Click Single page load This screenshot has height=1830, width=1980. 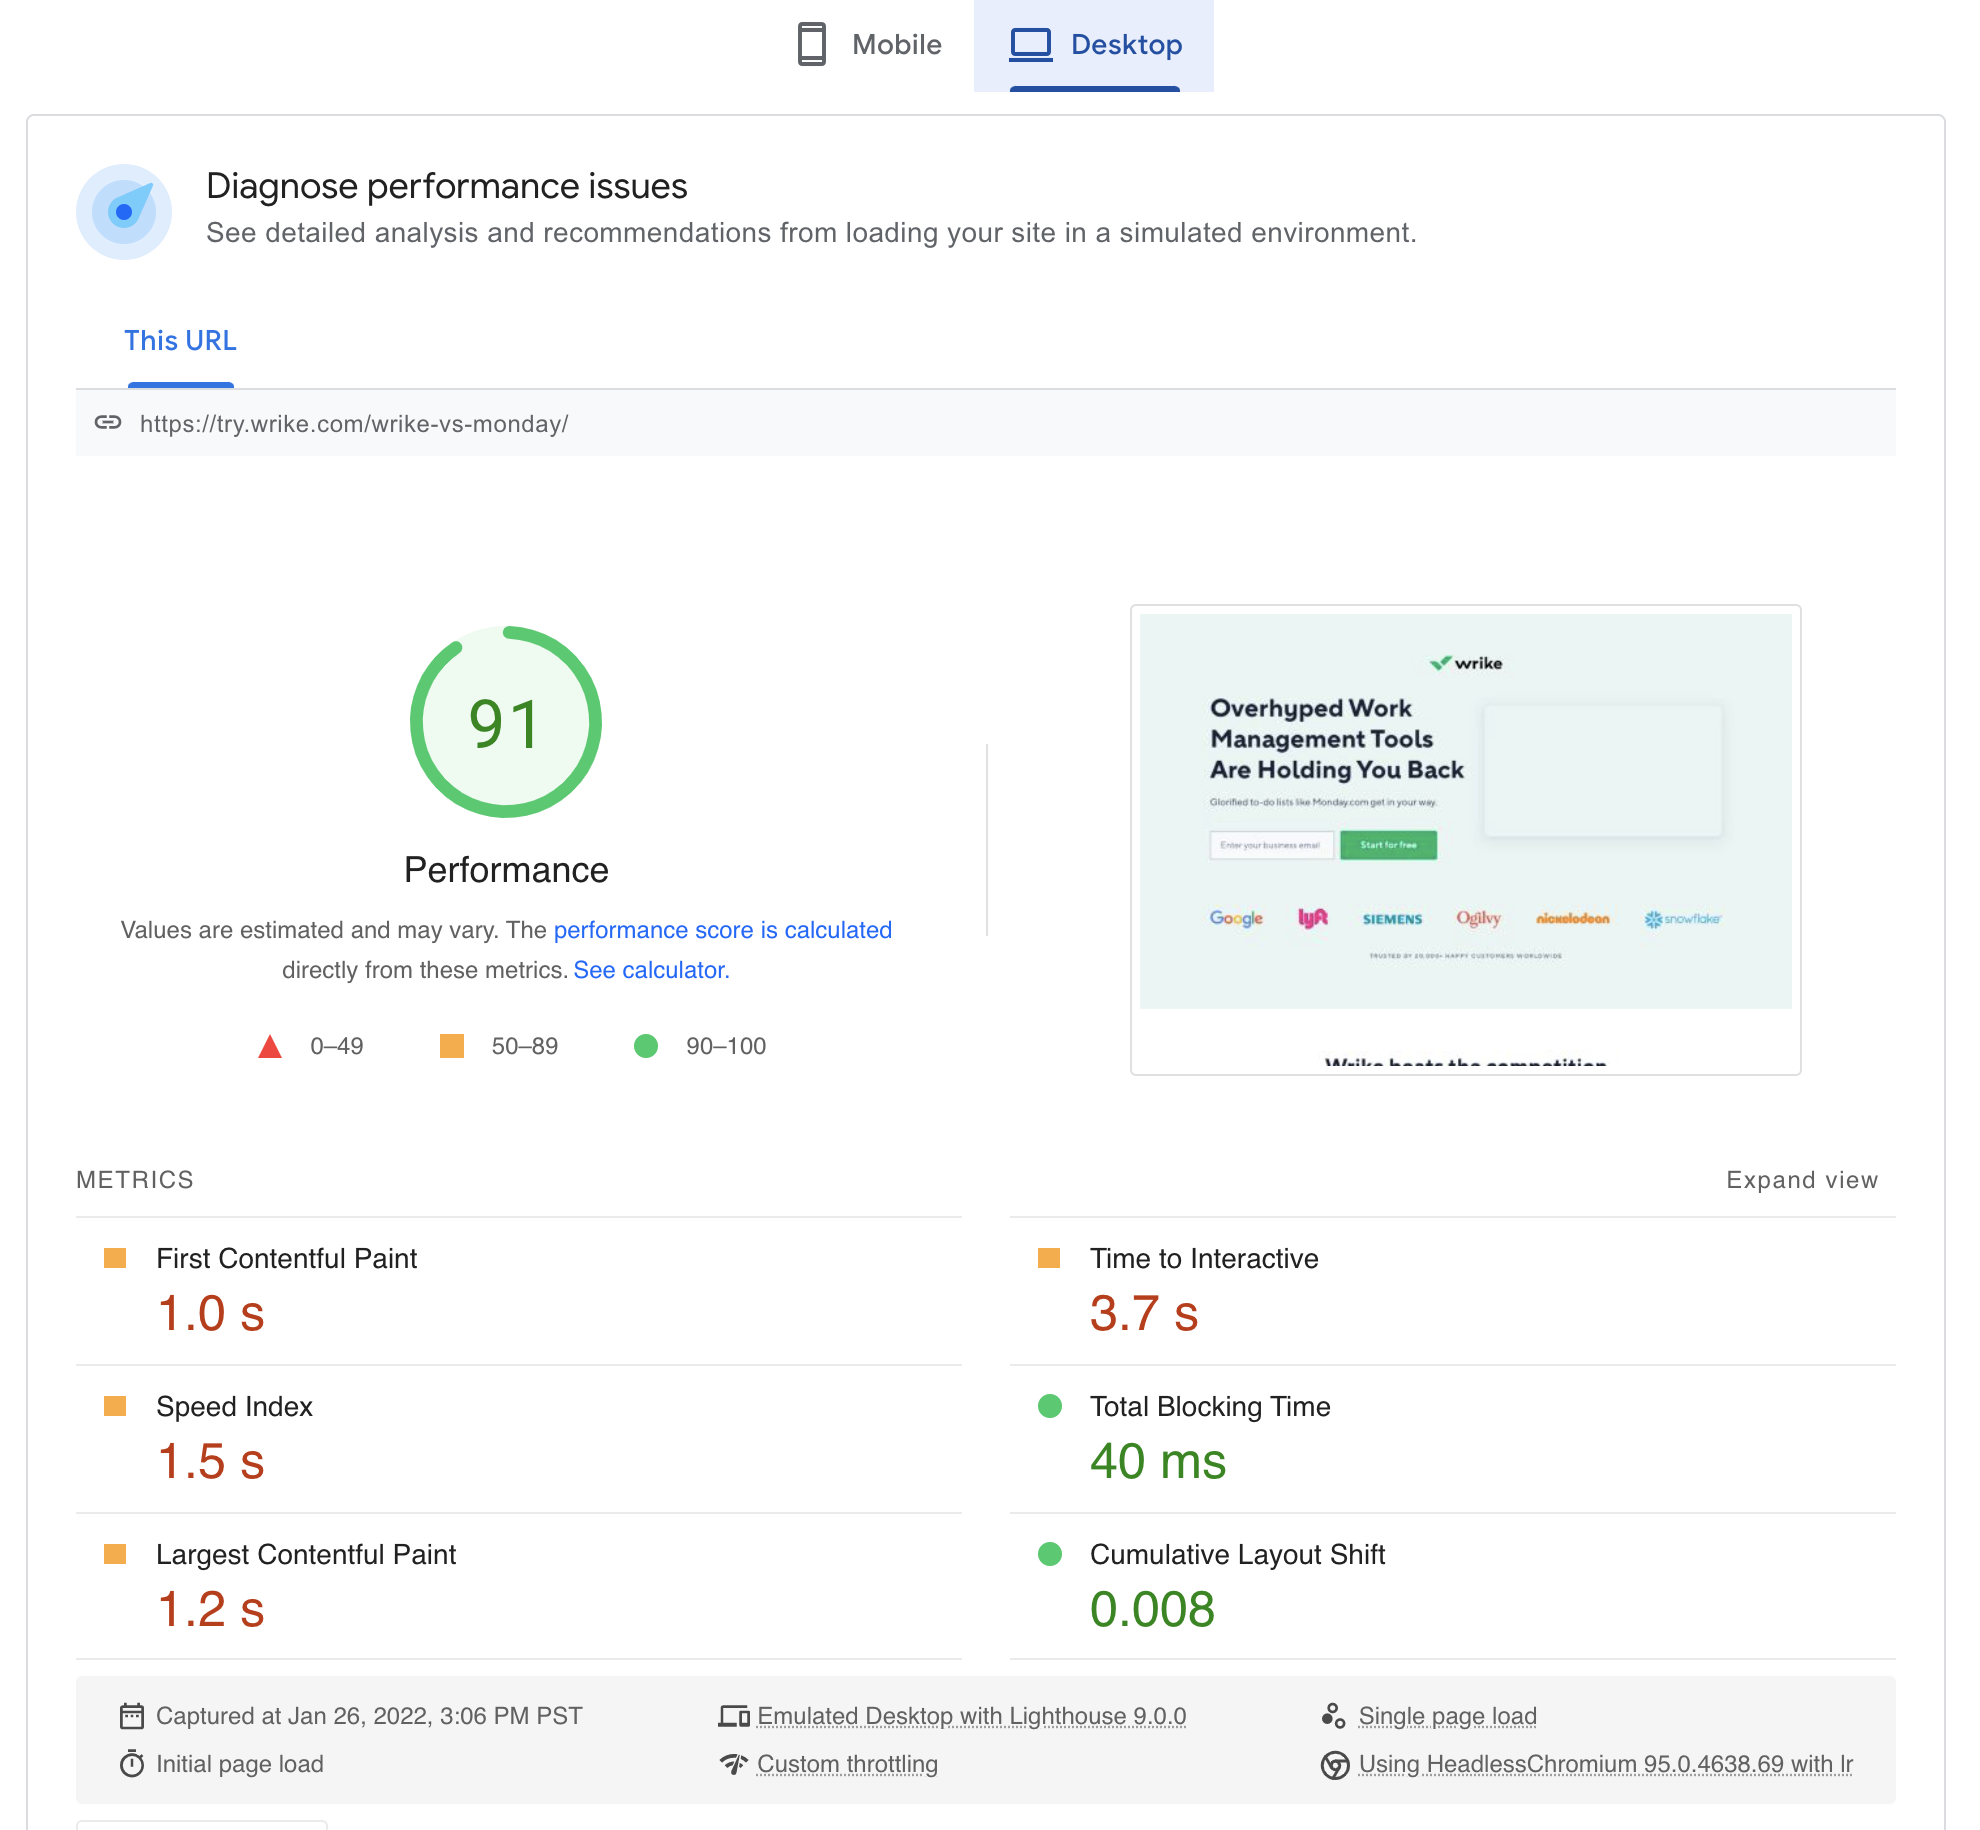tap(1447, 1716)
